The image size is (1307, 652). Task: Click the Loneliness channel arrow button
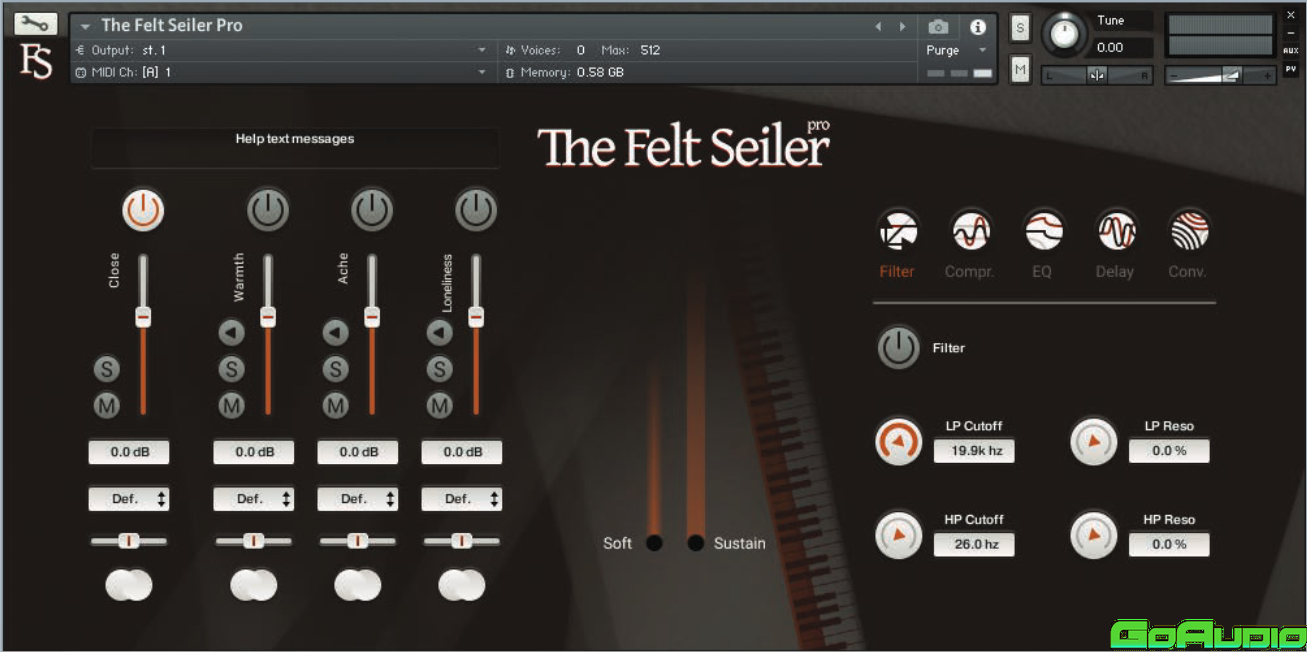[x=440, y=333]
